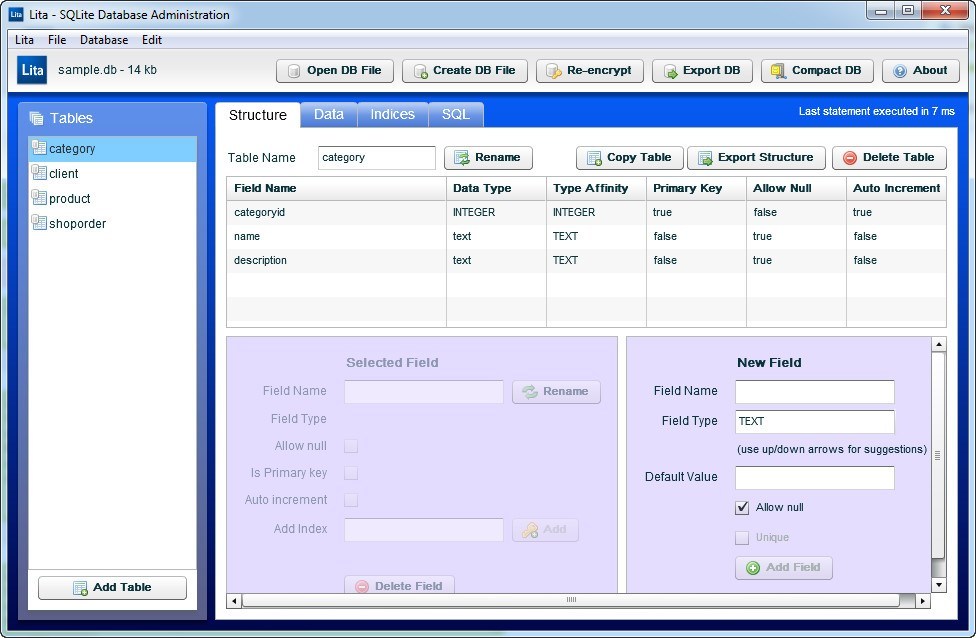Click the Copy Table icon
This screenshot has height=638, width=976.
594,158
